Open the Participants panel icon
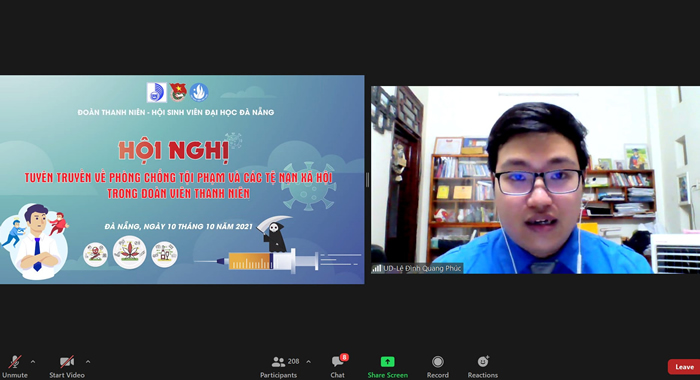The image size is (700, 380). click(278, 361)
